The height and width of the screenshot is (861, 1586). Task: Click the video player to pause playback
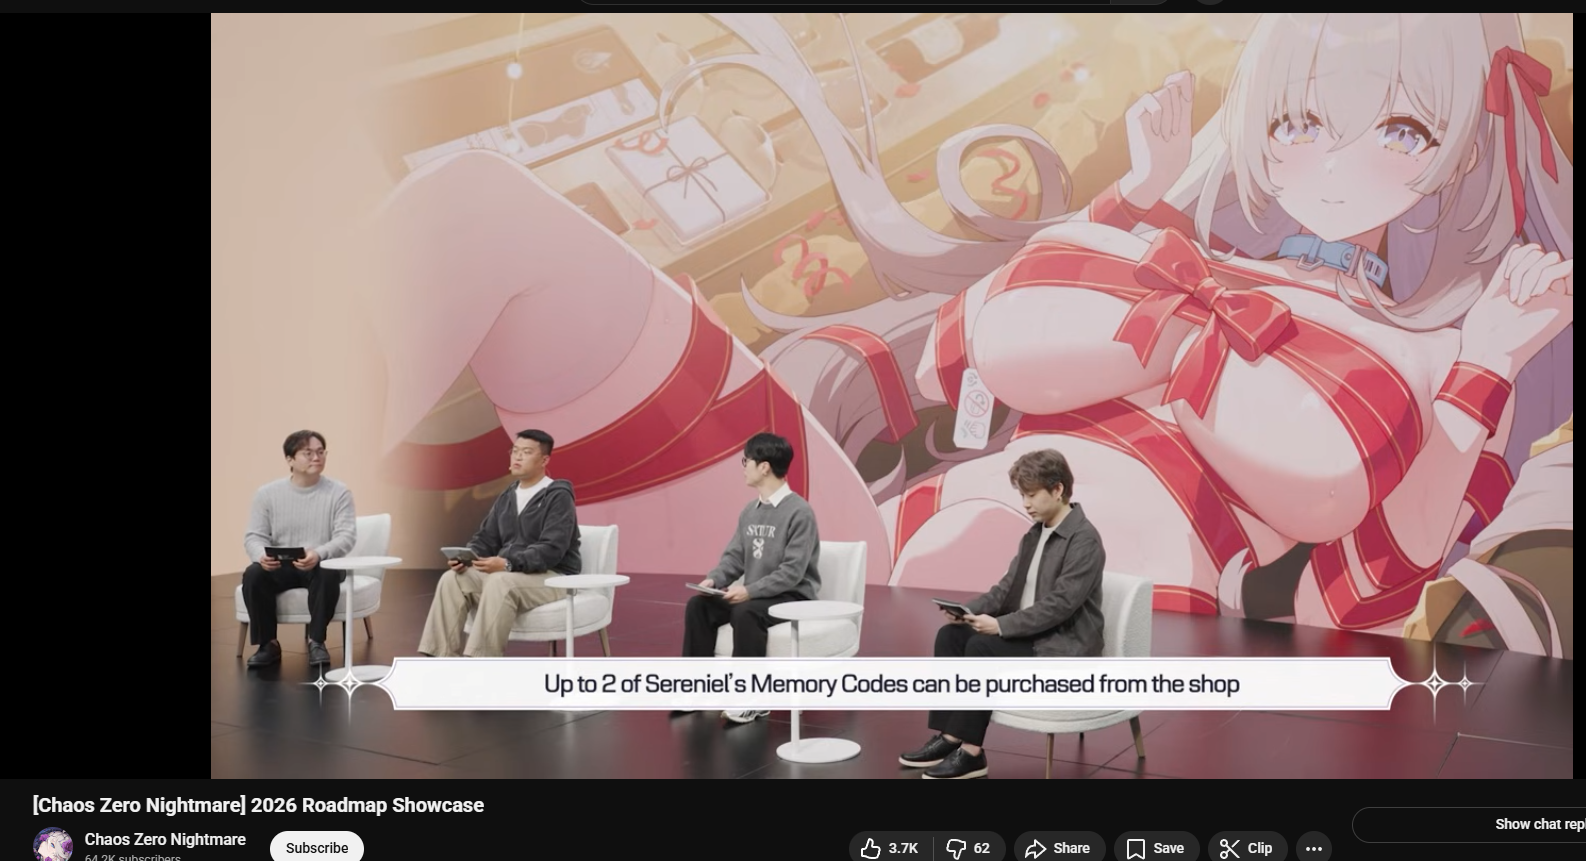tap(891, 396)
